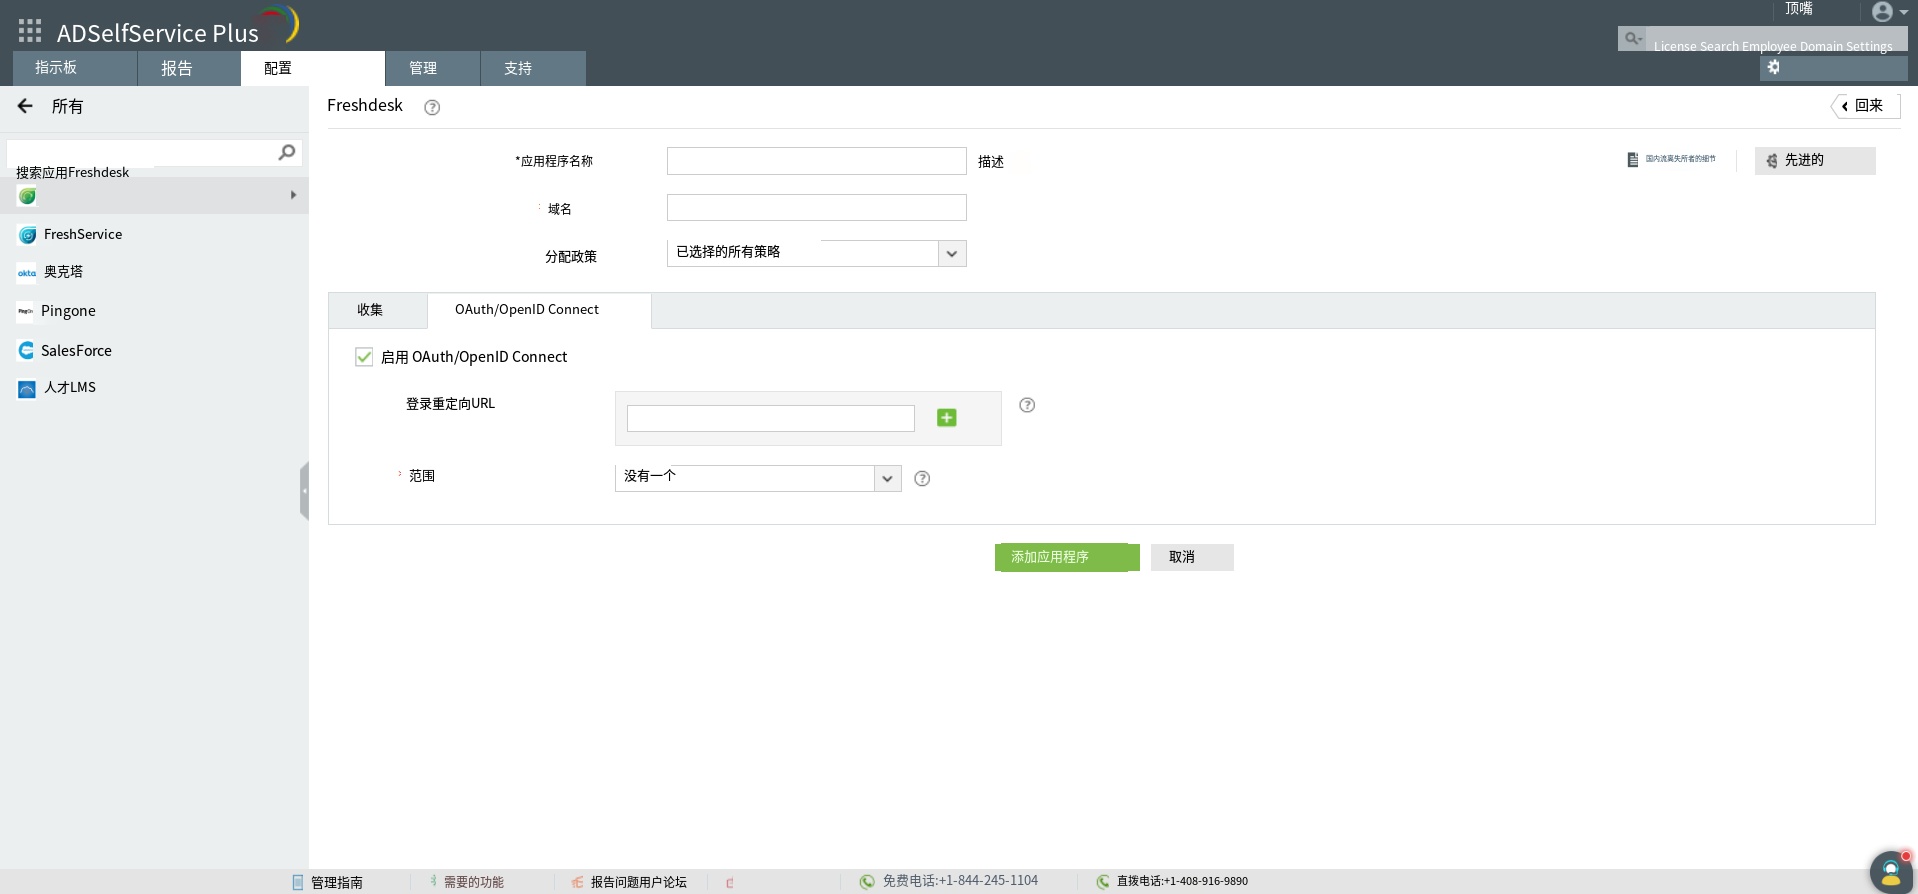This screenshot has height=894, width=1918.
Task: Open the user account avatar menu
Action: 1882,12
